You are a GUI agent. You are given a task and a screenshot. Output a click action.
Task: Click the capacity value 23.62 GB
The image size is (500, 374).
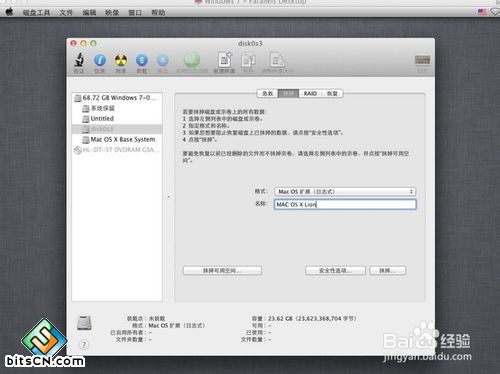pos(280,319)
